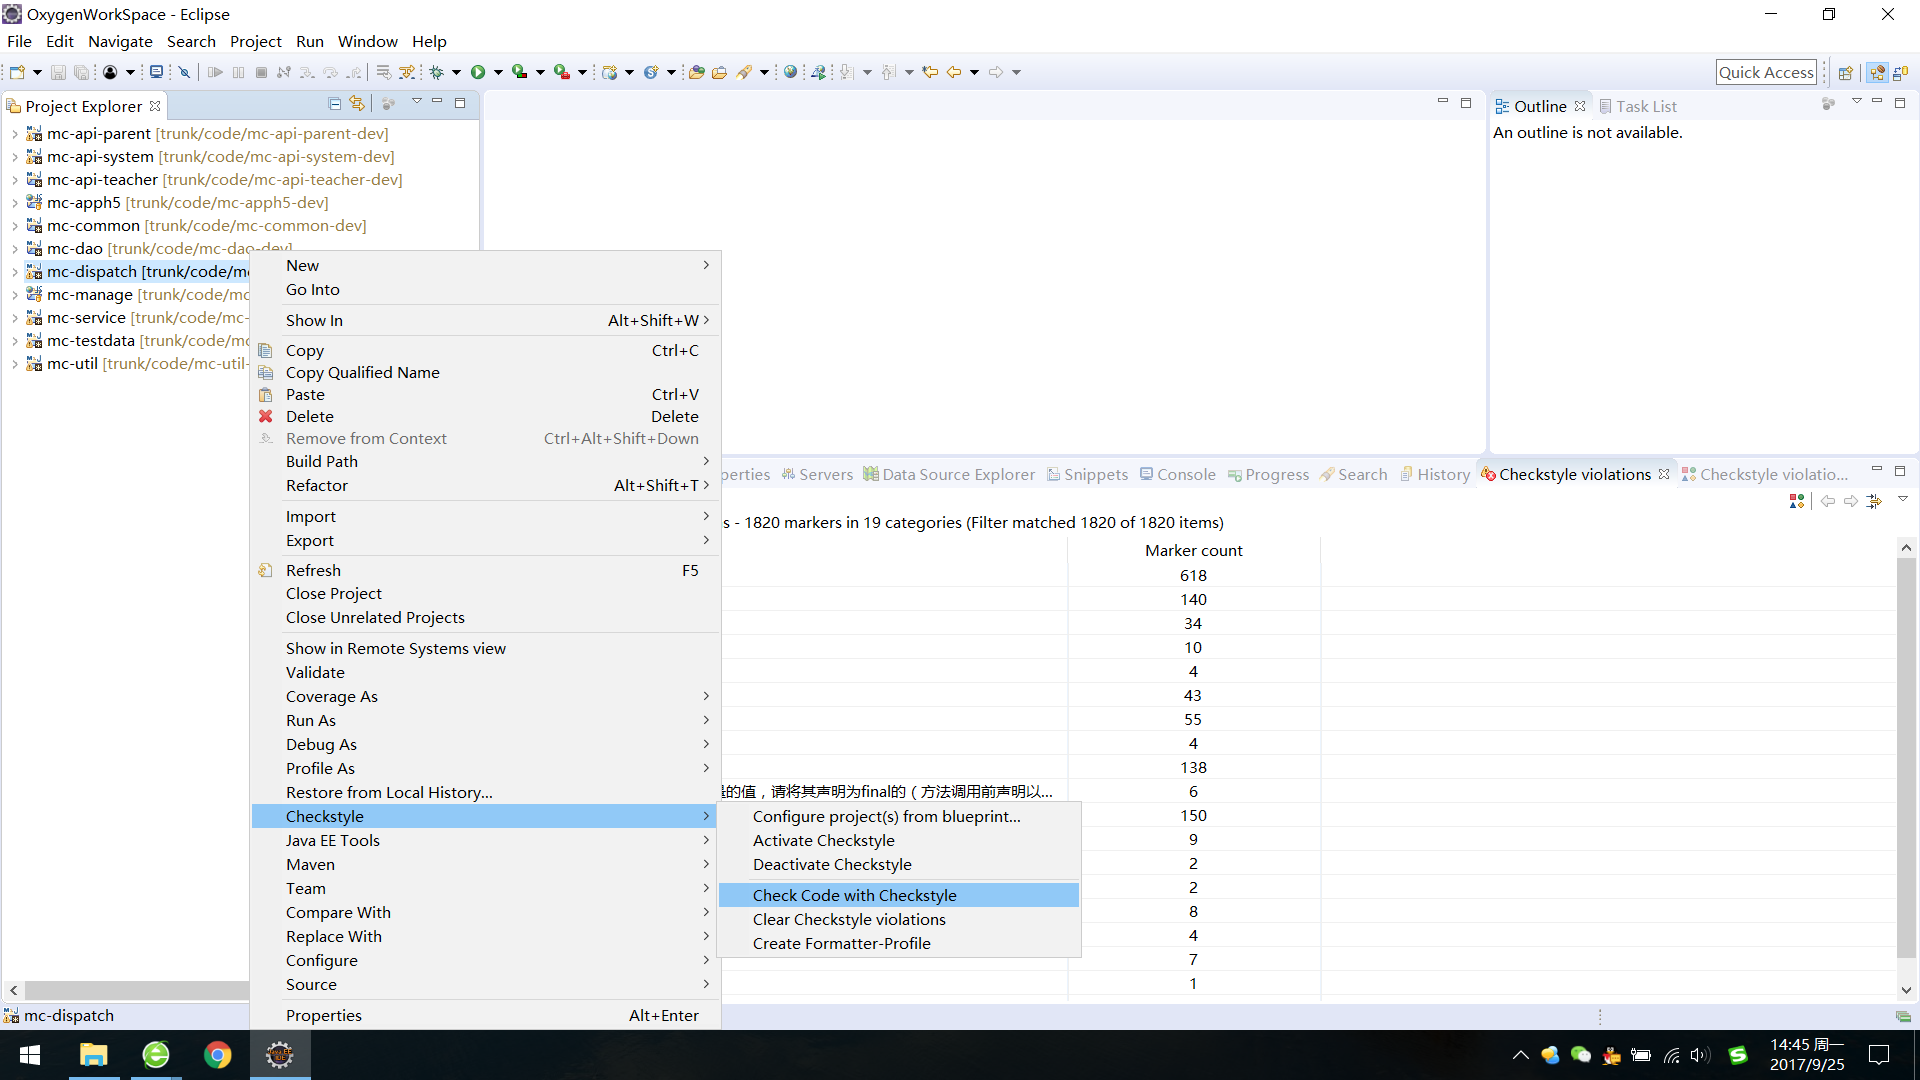Click the Open Perspective icon

1846,72
